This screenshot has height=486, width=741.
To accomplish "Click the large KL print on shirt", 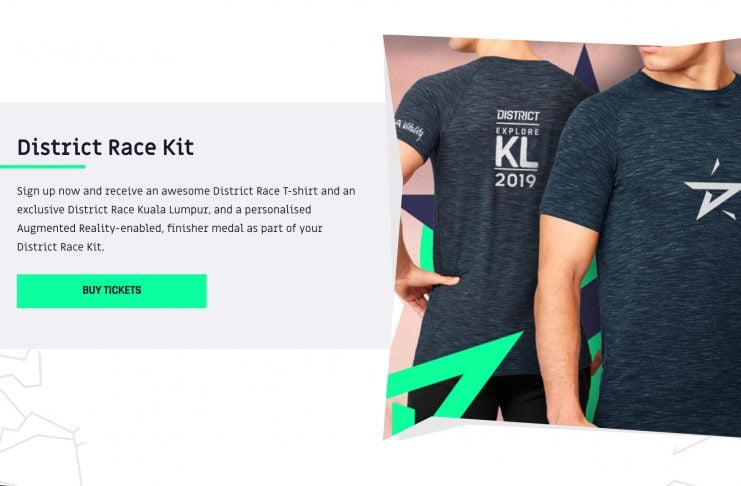I will [x=516, y=153].
